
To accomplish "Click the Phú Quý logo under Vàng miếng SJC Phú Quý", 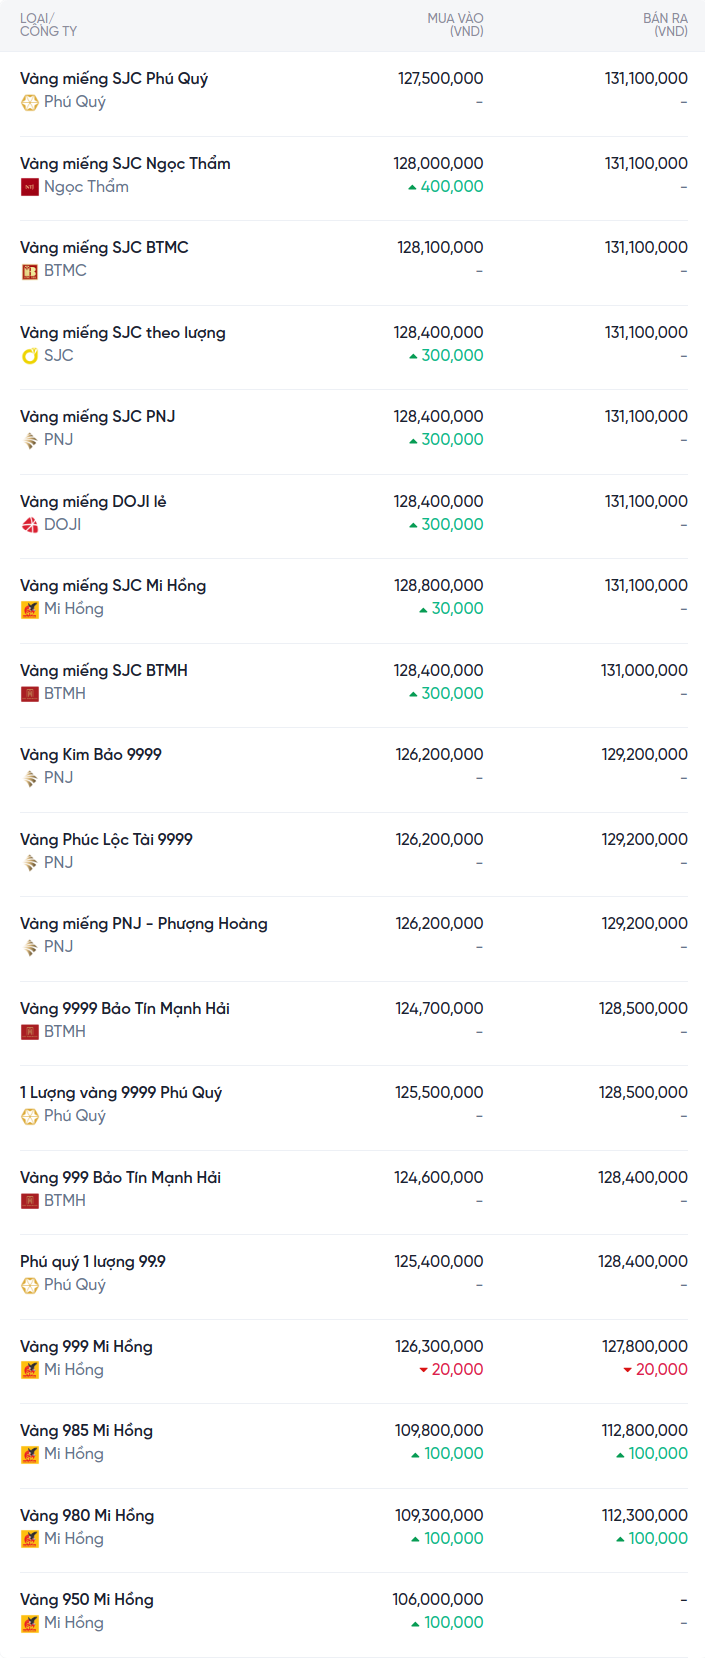I will tap(30, 102).
